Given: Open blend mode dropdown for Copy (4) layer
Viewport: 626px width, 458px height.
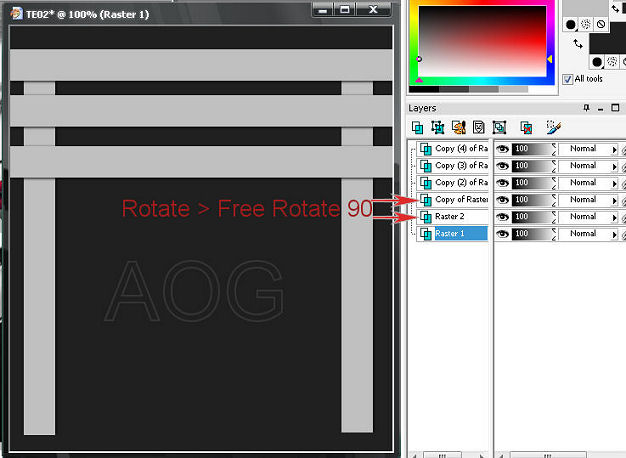Looking at the screenshot, I should click(614, 149).
